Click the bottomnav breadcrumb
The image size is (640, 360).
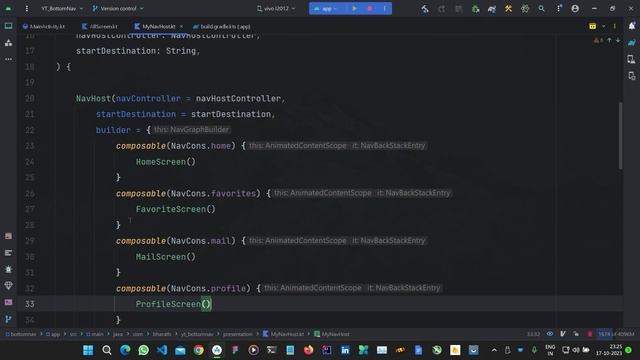click(x=21, y=334)
